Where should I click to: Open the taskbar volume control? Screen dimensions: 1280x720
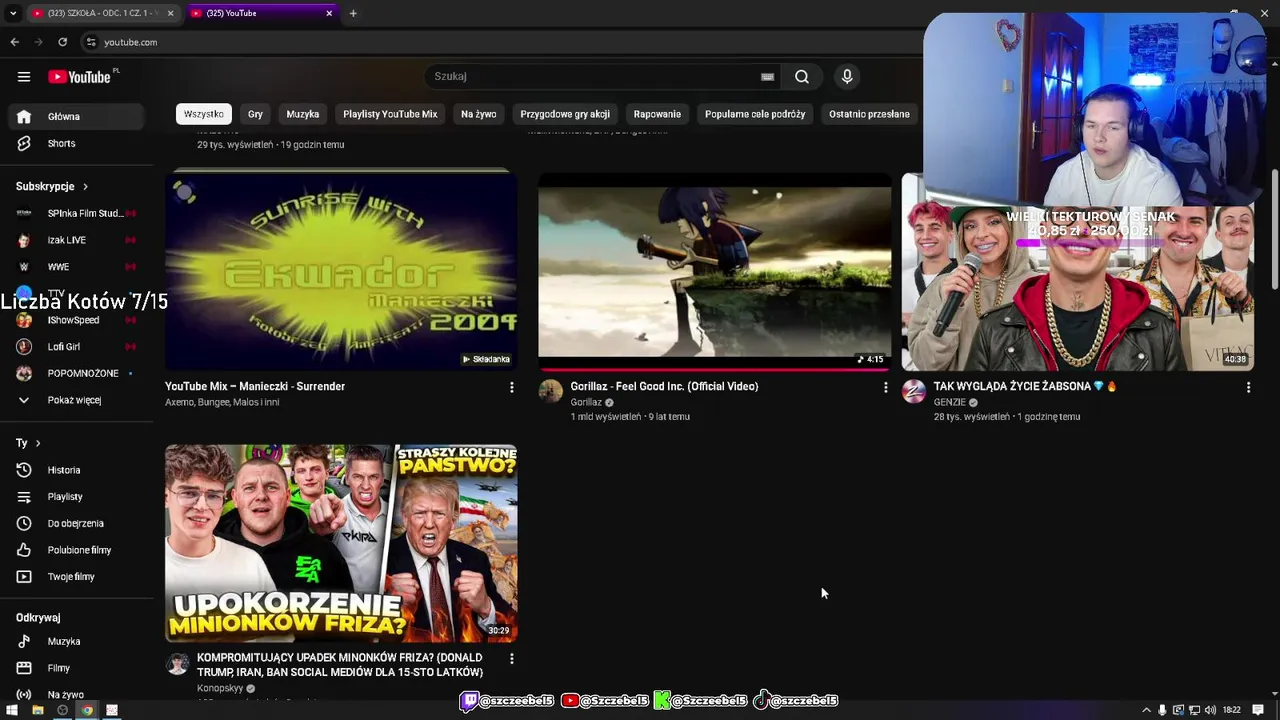click(x=1211, y=710)
